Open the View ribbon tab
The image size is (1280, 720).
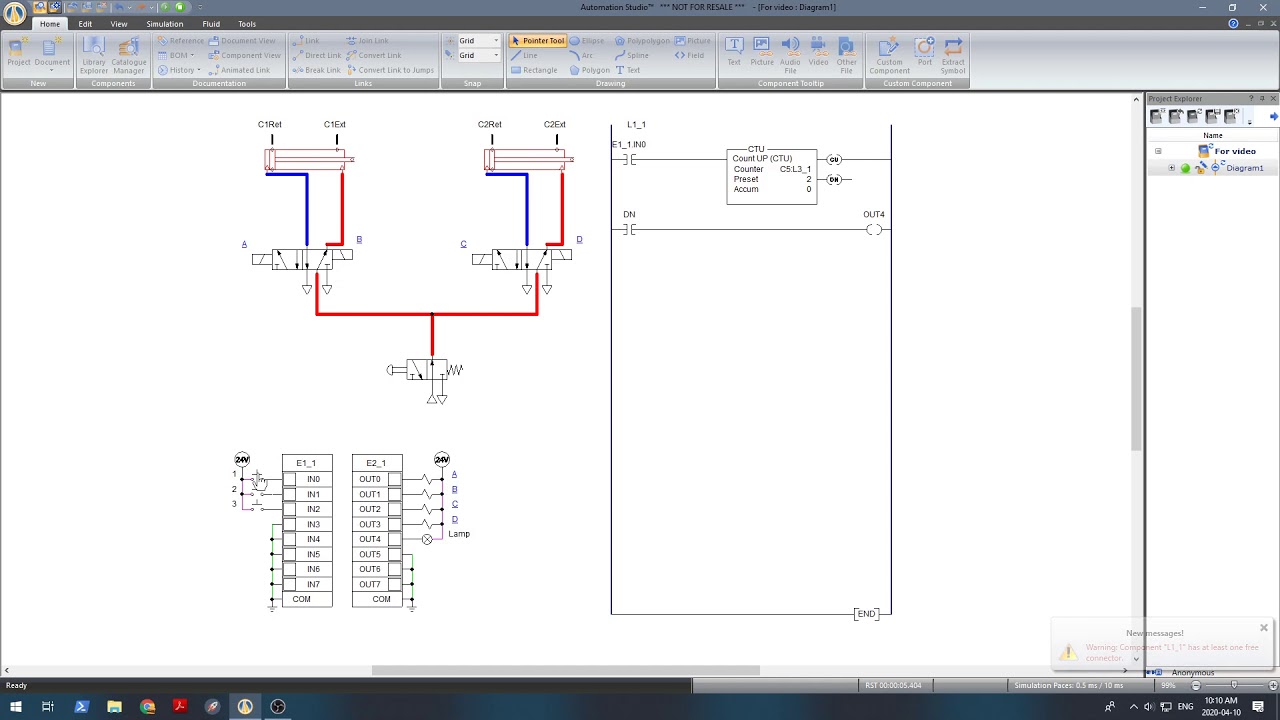(x=119, y=24)
